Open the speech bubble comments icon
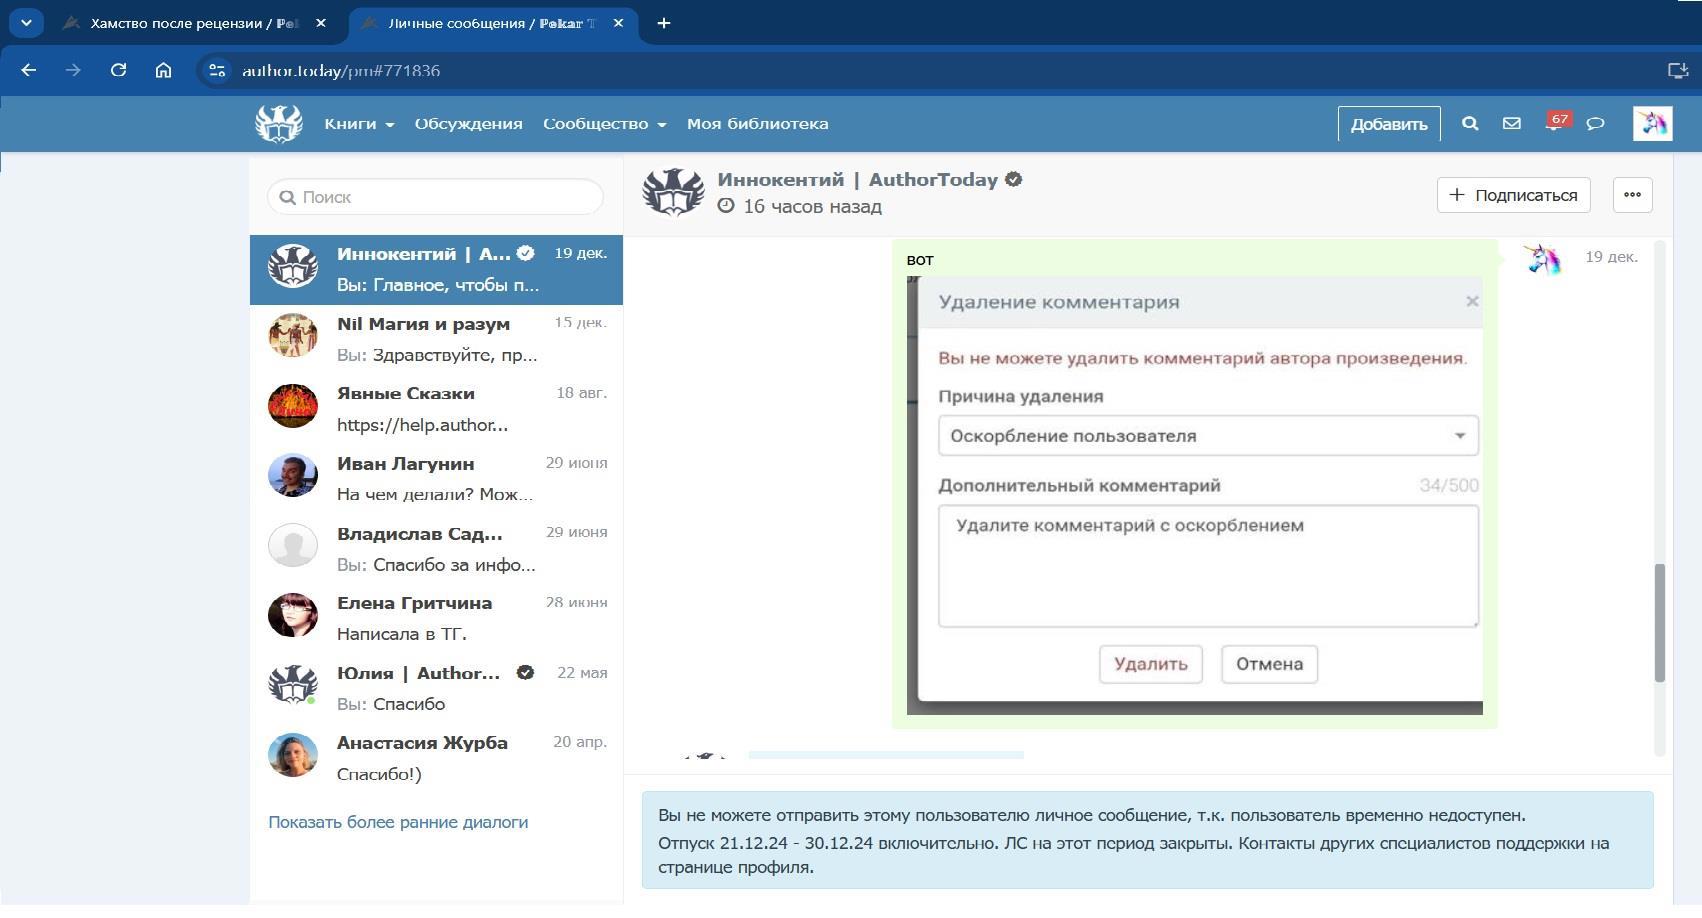The image size is (1702, 918). [1596, 124]
